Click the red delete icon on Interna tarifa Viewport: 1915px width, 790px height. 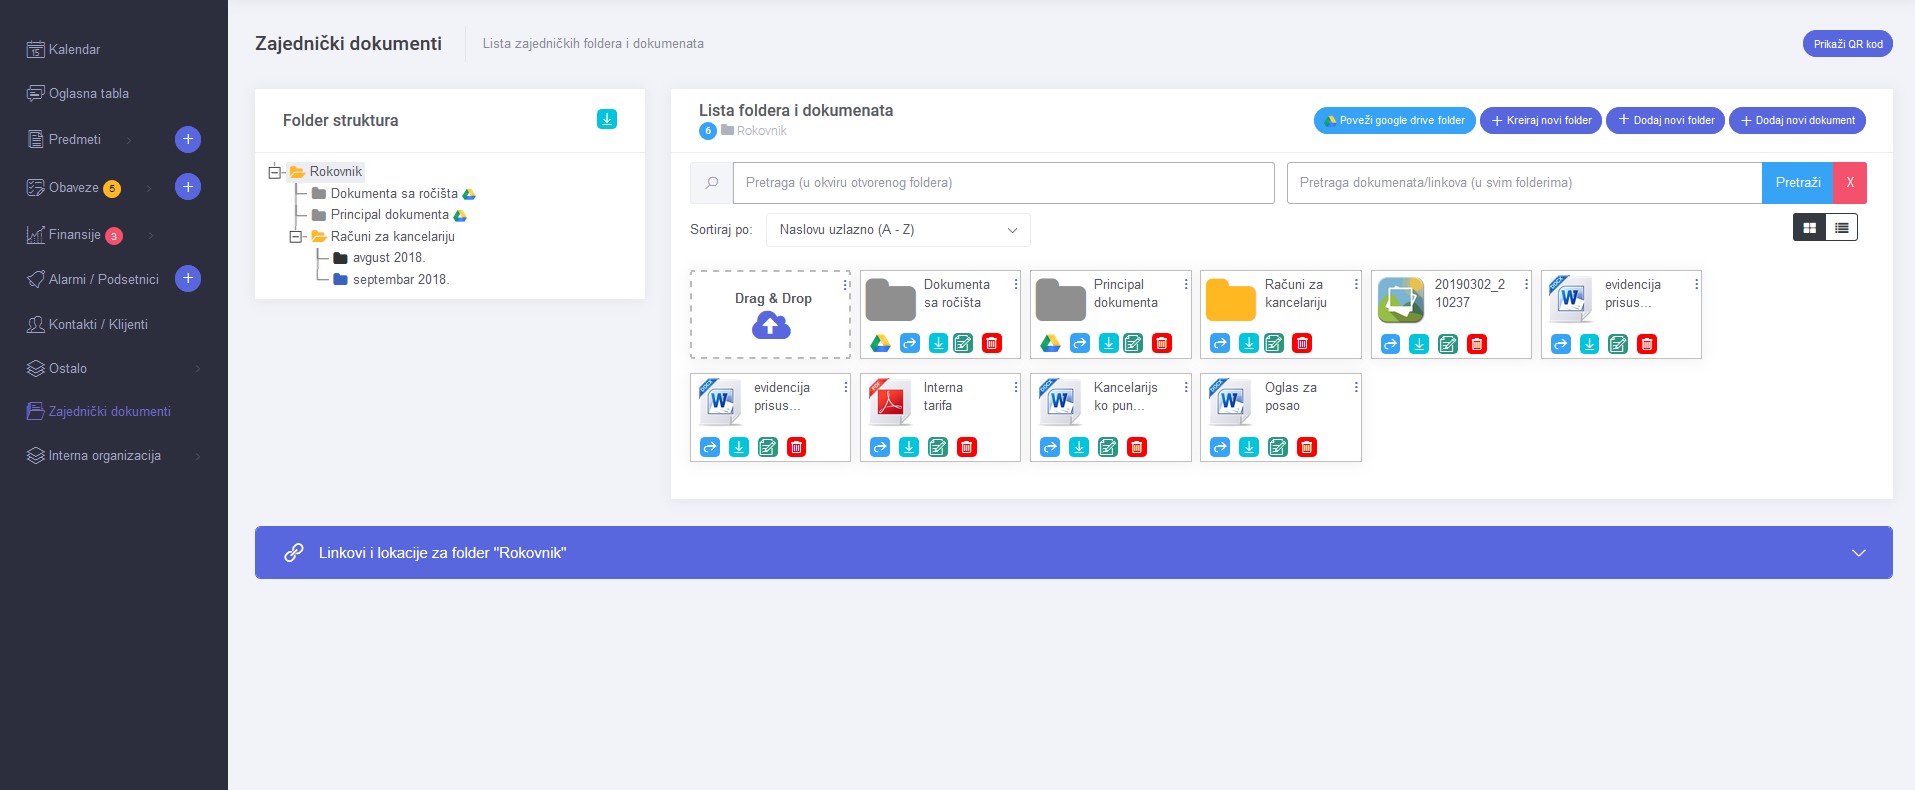click(966, 447)
